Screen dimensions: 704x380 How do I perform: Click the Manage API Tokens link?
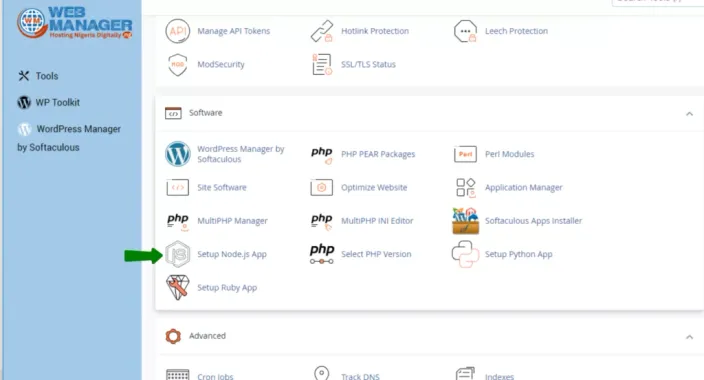pyautogui.click(x=233, y=31)
